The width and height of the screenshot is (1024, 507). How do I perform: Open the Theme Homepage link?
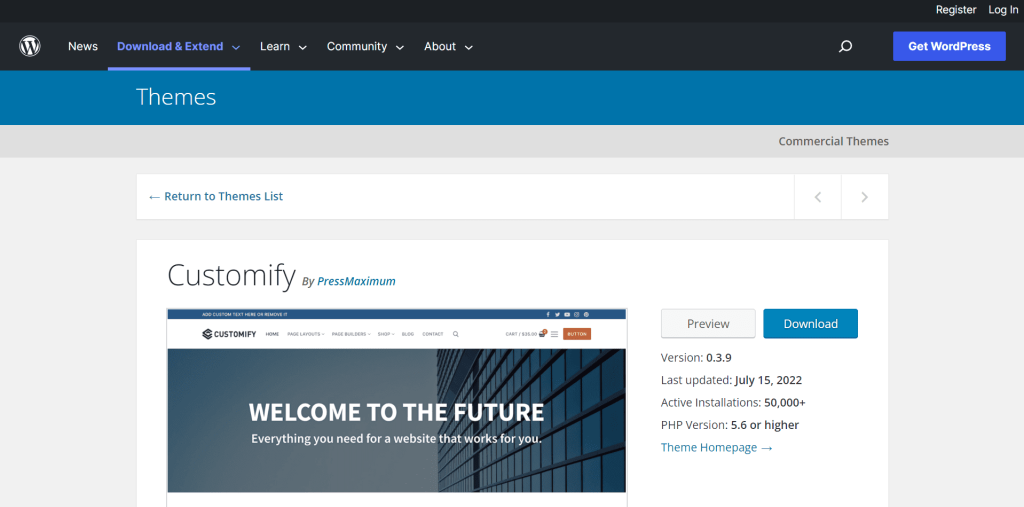pos(717,448)
